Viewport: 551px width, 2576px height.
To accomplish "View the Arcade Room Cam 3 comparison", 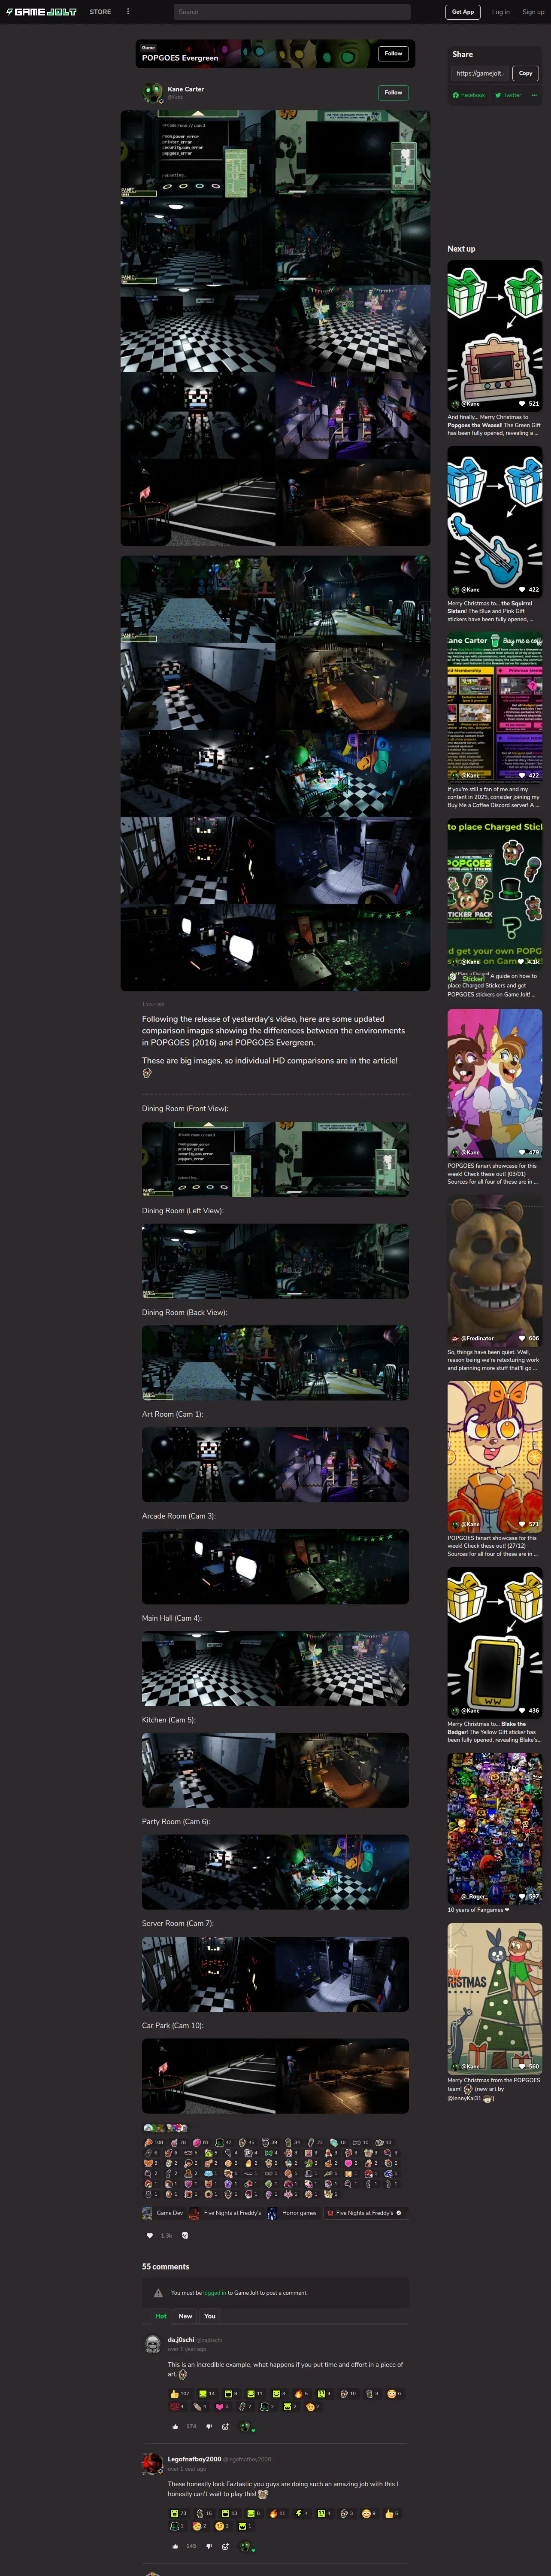I will tap(275, 1566).
